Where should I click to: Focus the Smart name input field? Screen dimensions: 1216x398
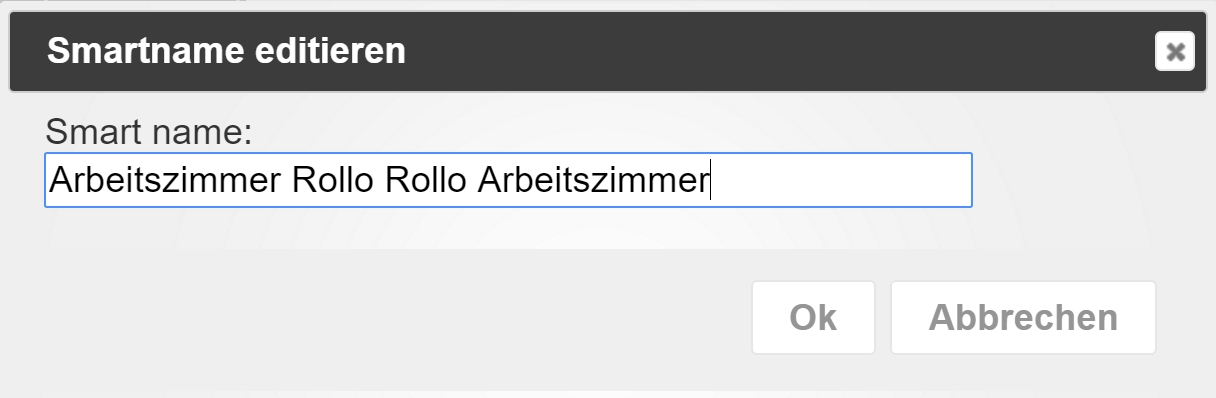pyautogui.click(x=508, y=180)
